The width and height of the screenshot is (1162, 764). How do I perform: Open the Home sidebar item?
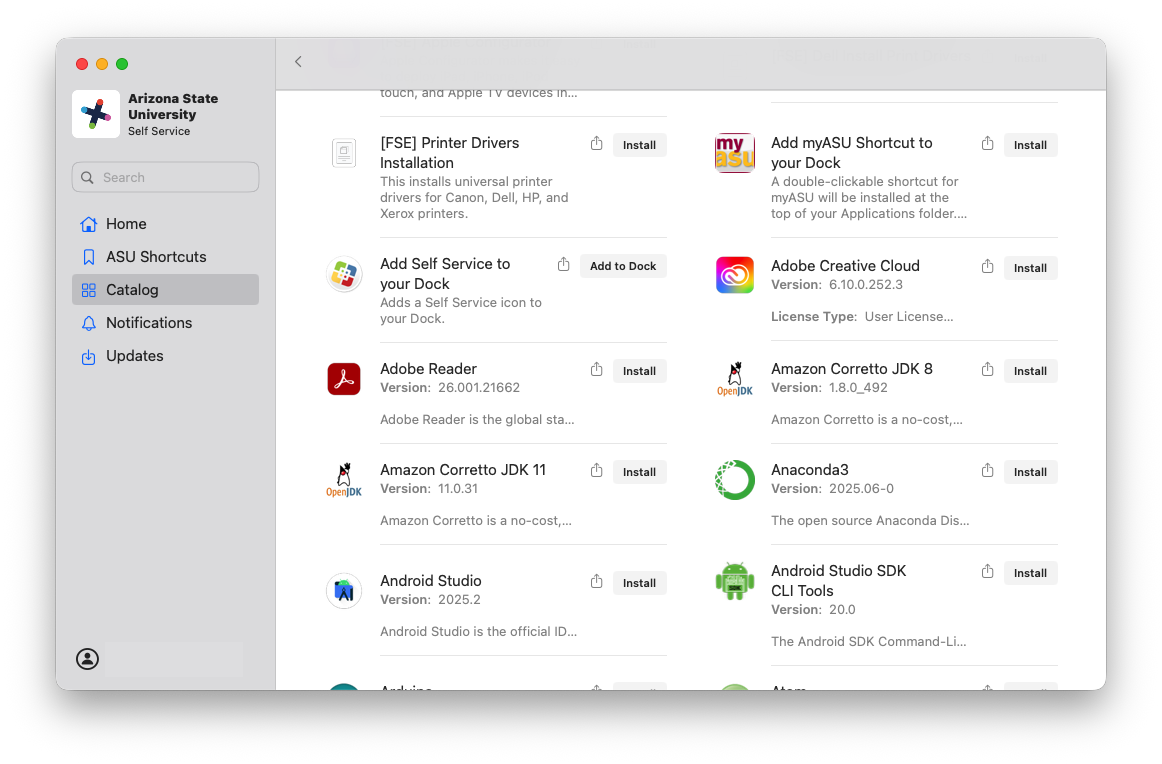165,224
